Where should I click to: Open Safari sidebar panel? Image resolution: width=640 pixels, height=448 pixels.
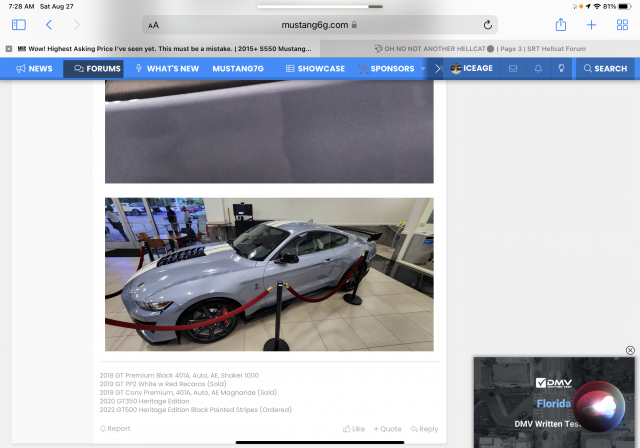pyautogui.click(x=19, y=24)
